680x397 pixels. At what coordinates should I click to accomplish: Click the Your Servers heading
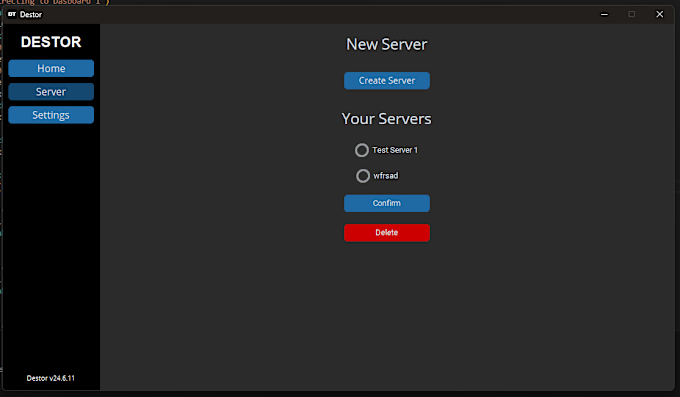[386, 118]
